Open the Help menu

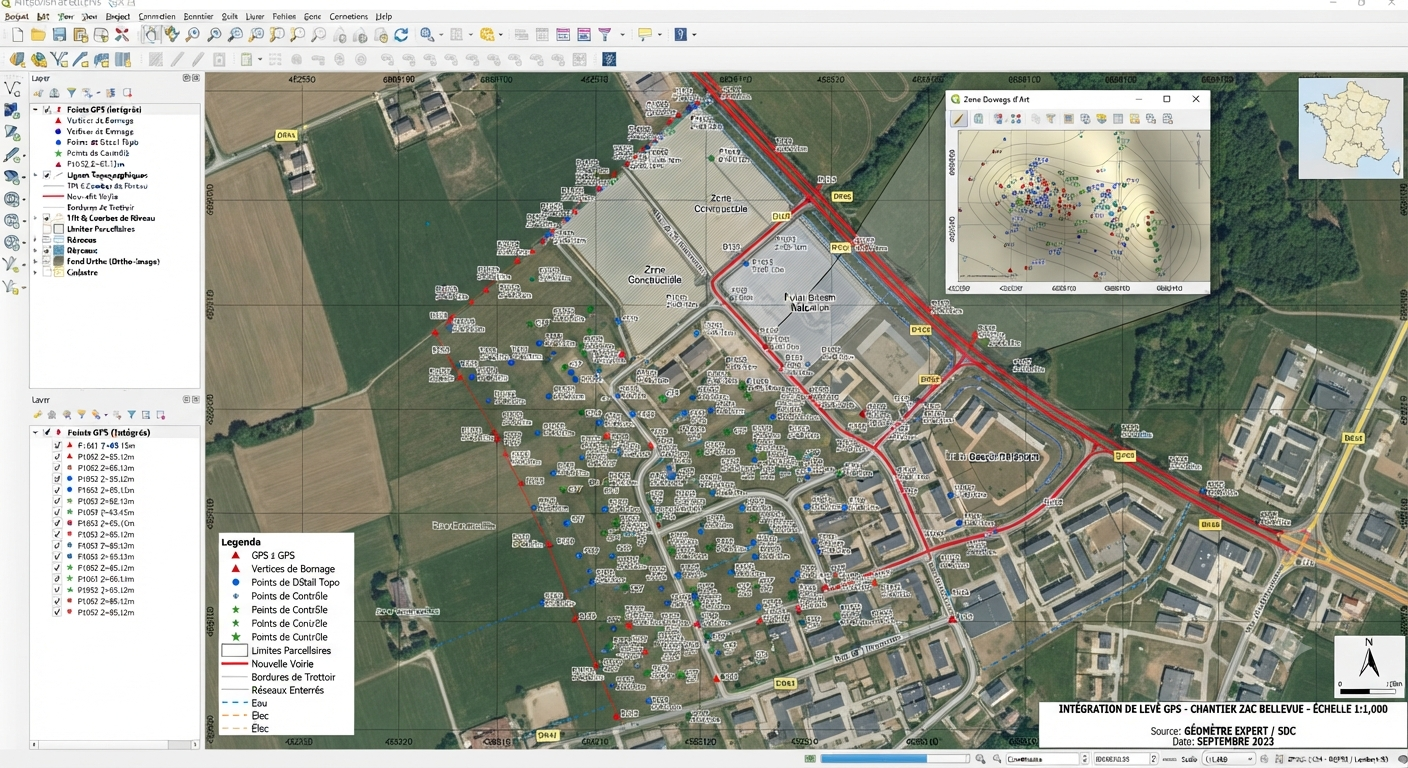tap(383, 17)
